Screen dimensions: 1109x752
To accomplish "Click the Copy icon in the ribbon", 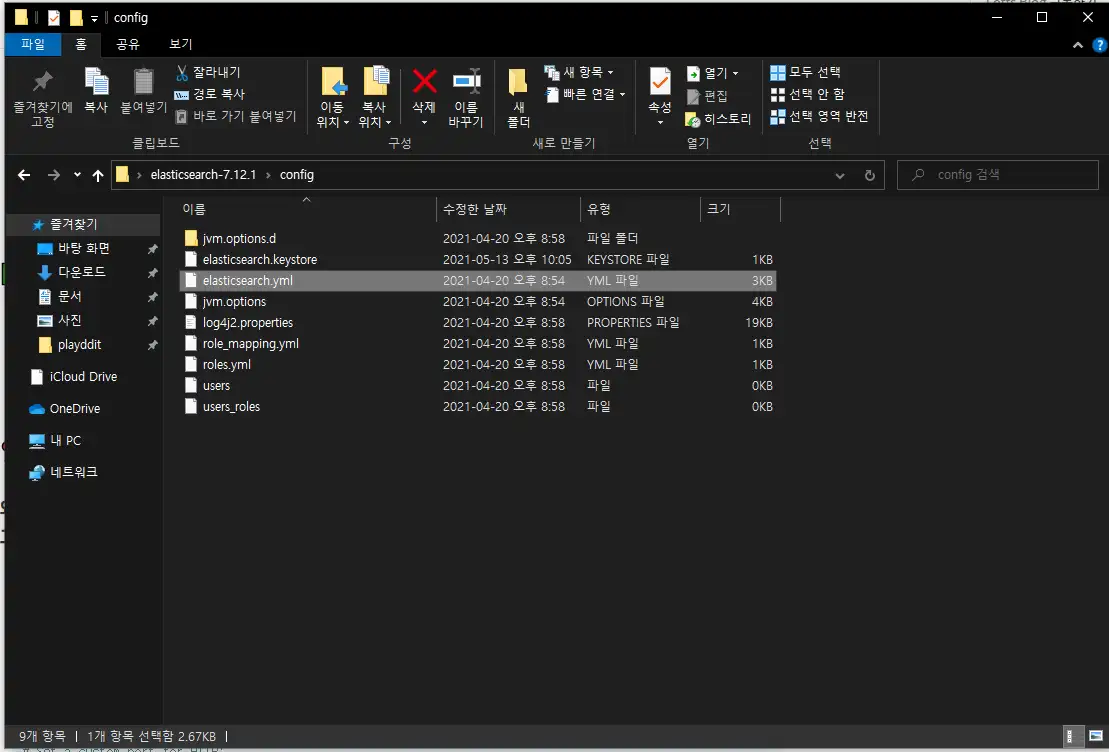I will tap(96, 81).
